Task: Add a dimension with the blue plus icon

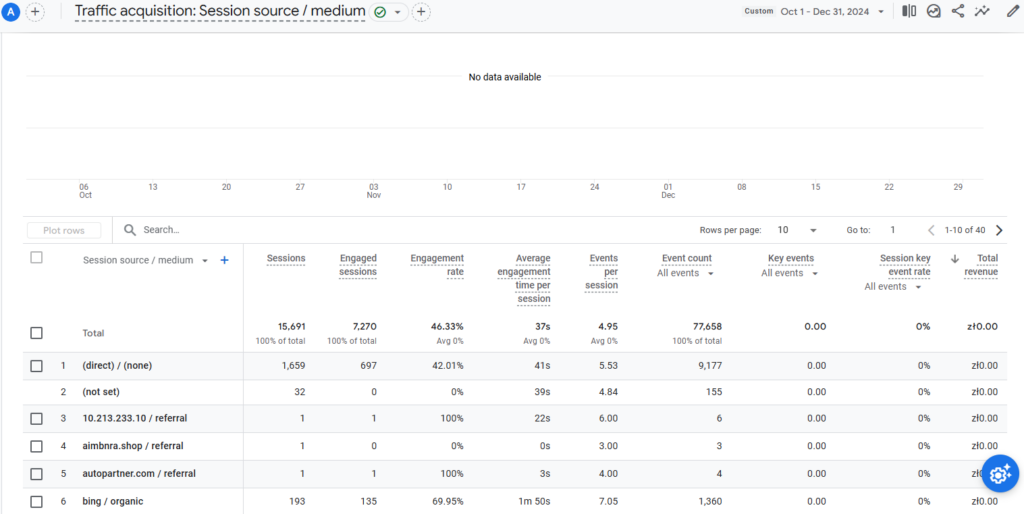Action: click(x=224, y=260)
